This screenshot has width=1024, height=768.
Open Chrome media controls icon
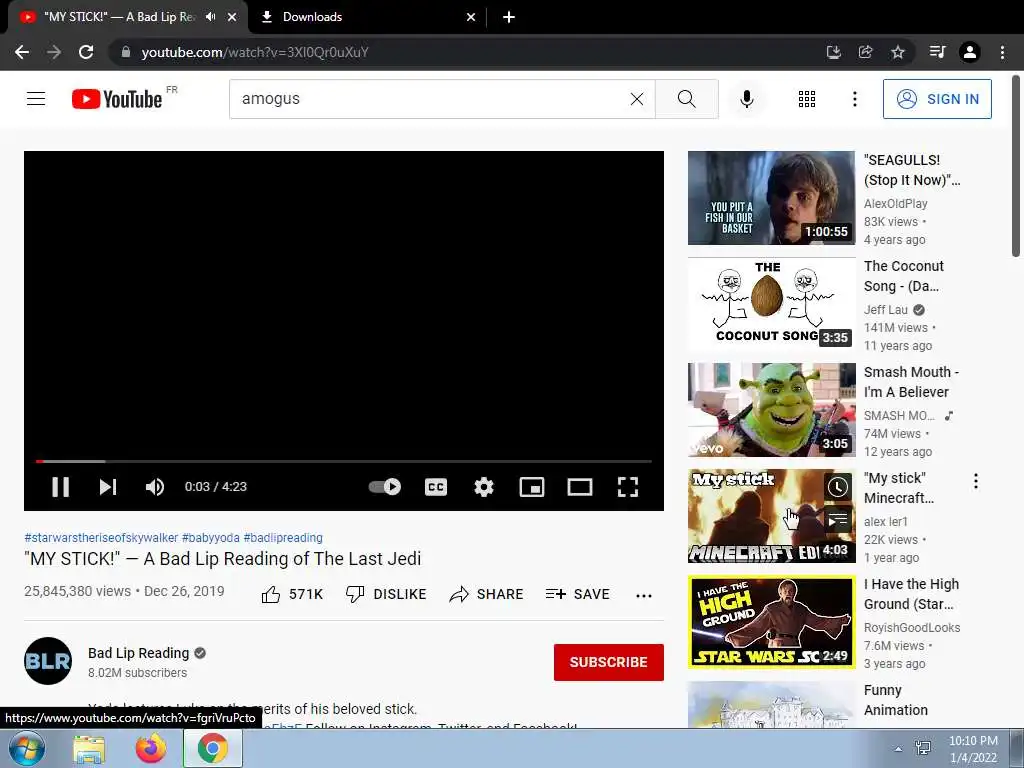coord(937,52)
